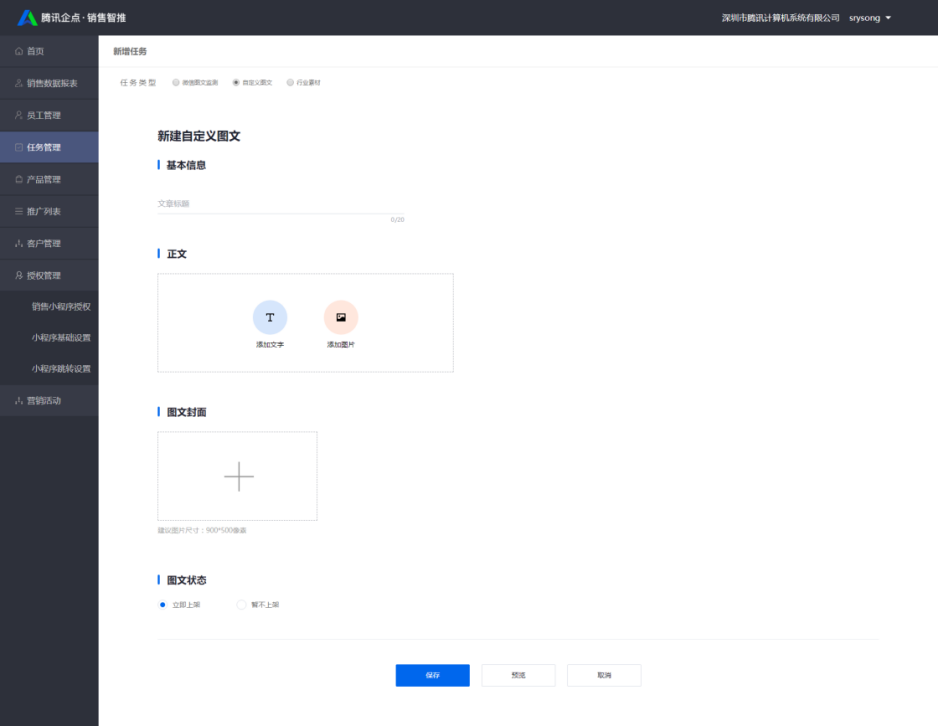Open 产品管理 in the sidebar
The image size is (938, 726).
point(44,179)
